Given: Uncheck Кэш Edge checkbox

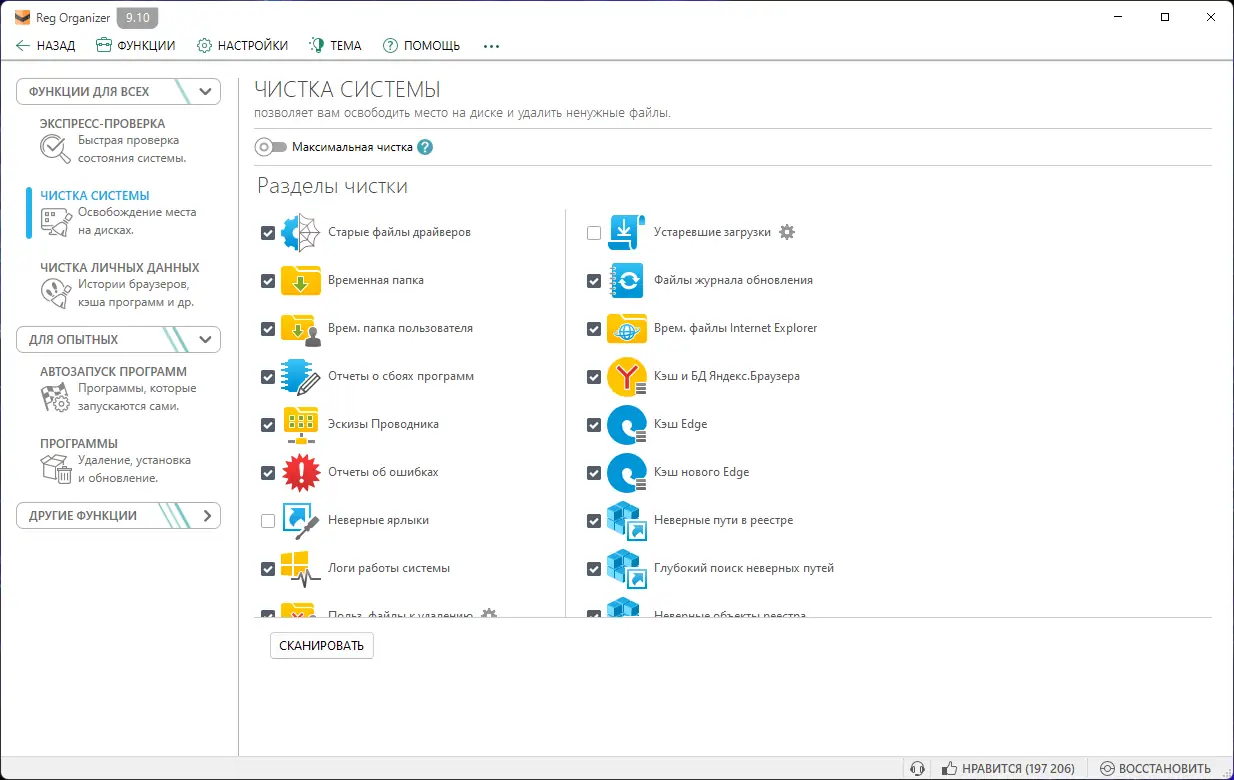Looking at the screenshot, I should [594, 424].
